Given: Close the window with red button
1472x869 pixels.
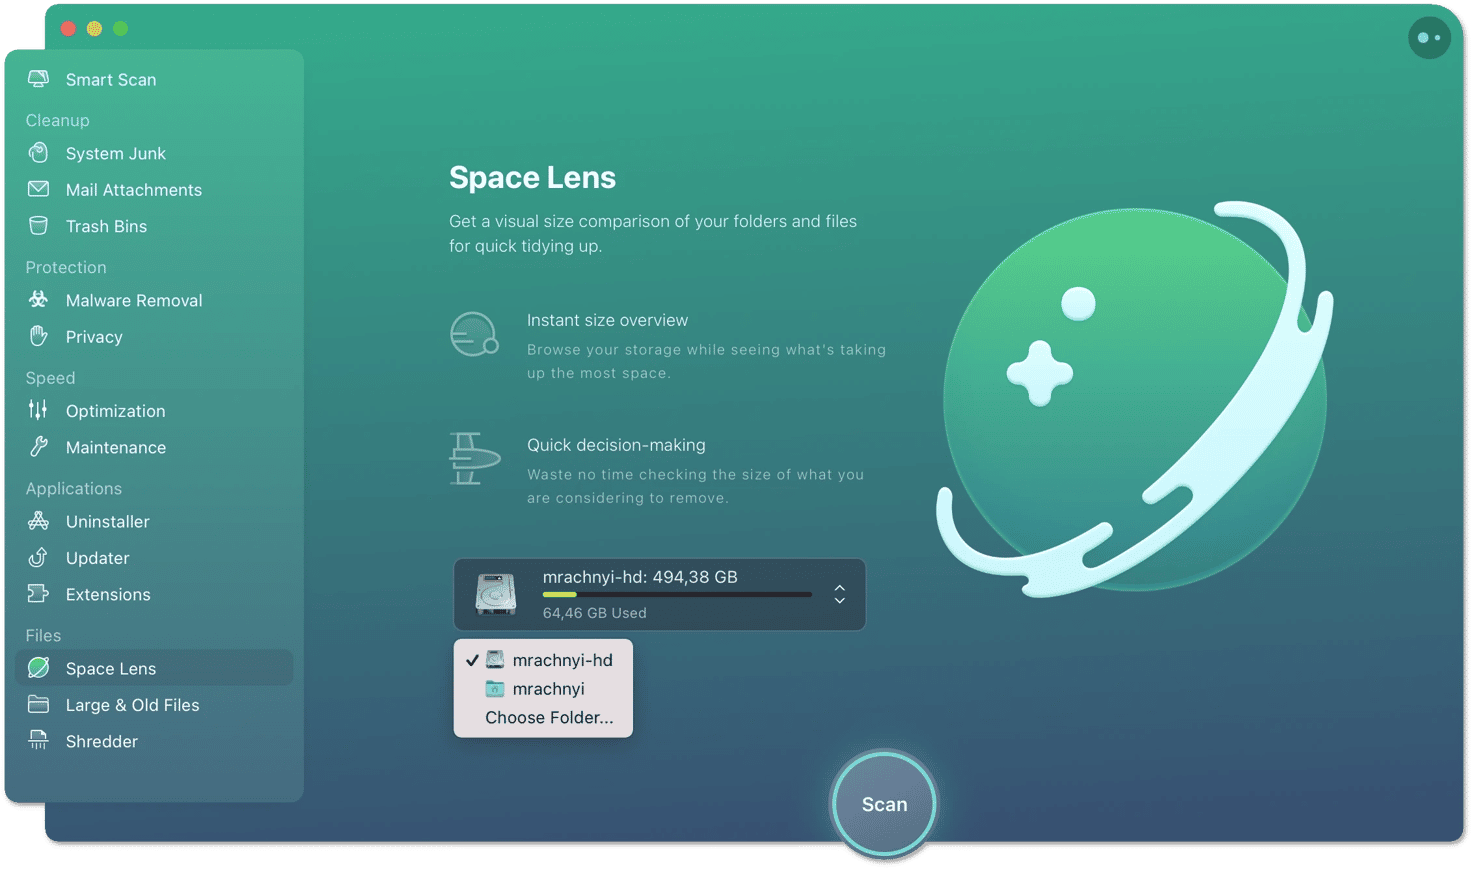Looking at the screenshot, I should 68,28.
